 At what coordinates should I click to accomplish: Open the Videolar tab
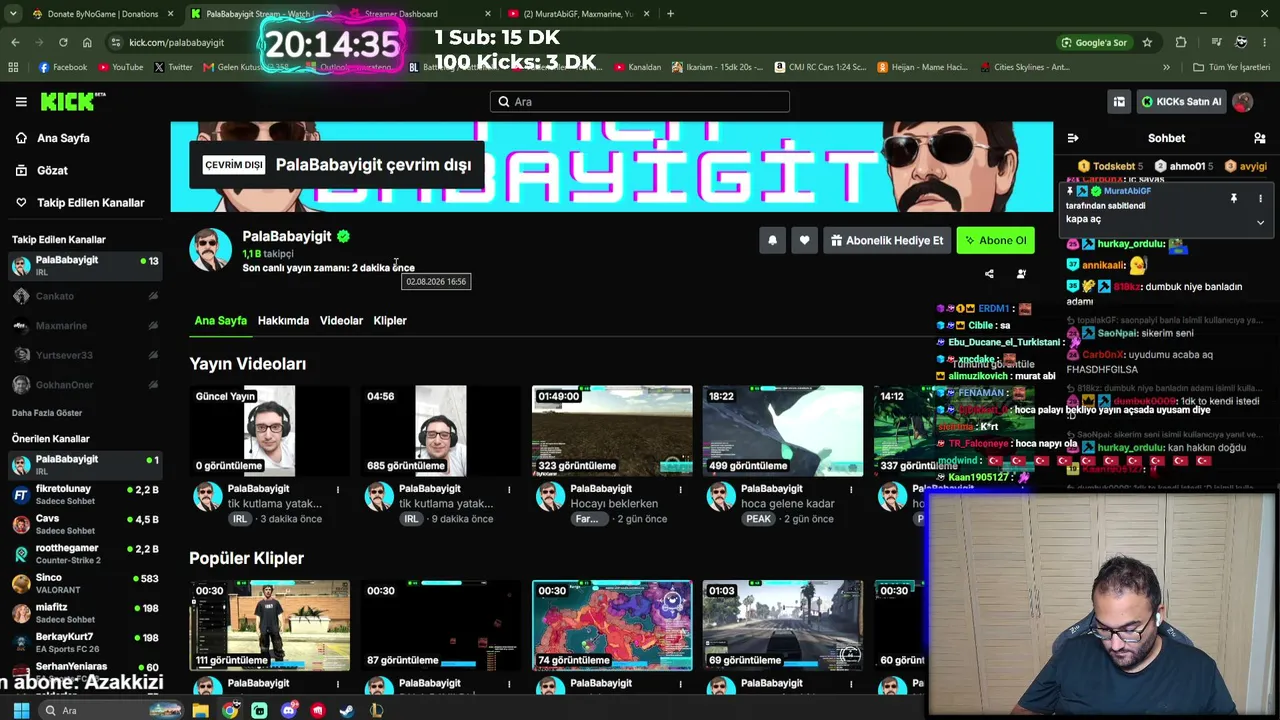pos(341,320)
